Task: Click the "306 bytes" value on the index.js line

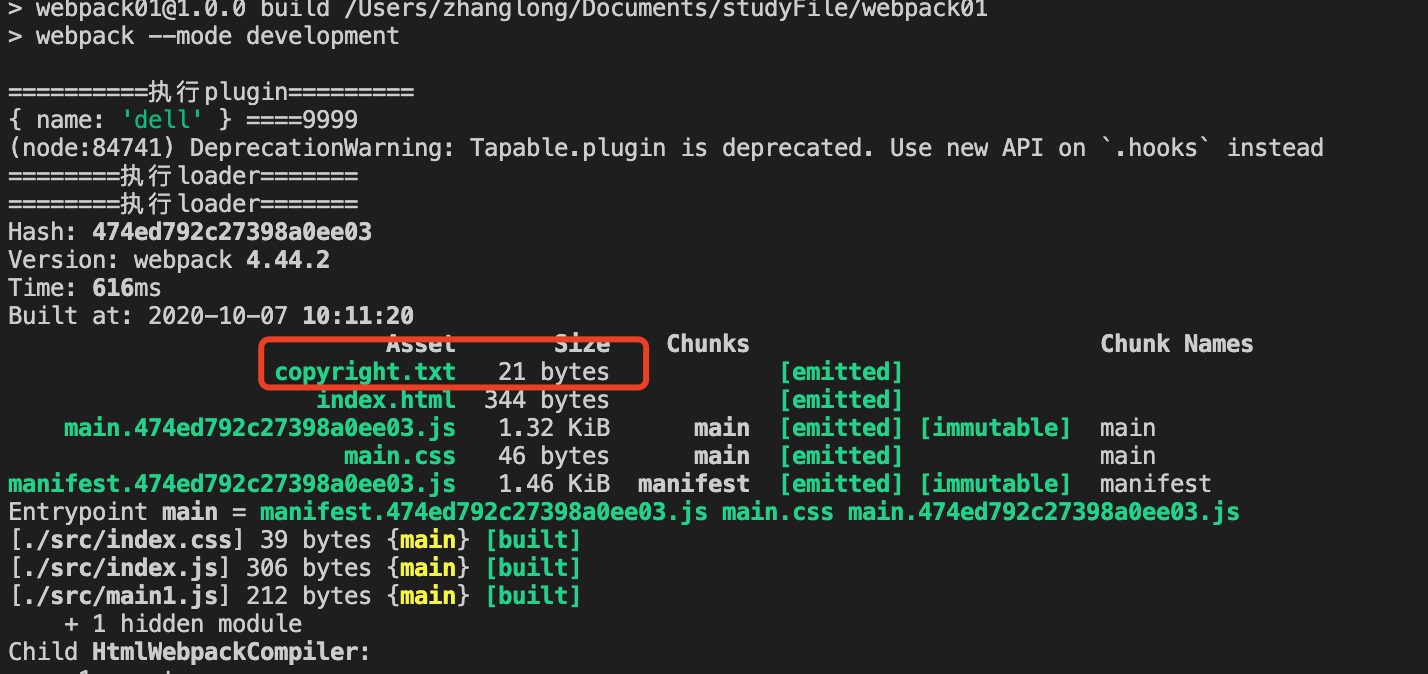Action: pyautogui.click(x=309, y=568)
